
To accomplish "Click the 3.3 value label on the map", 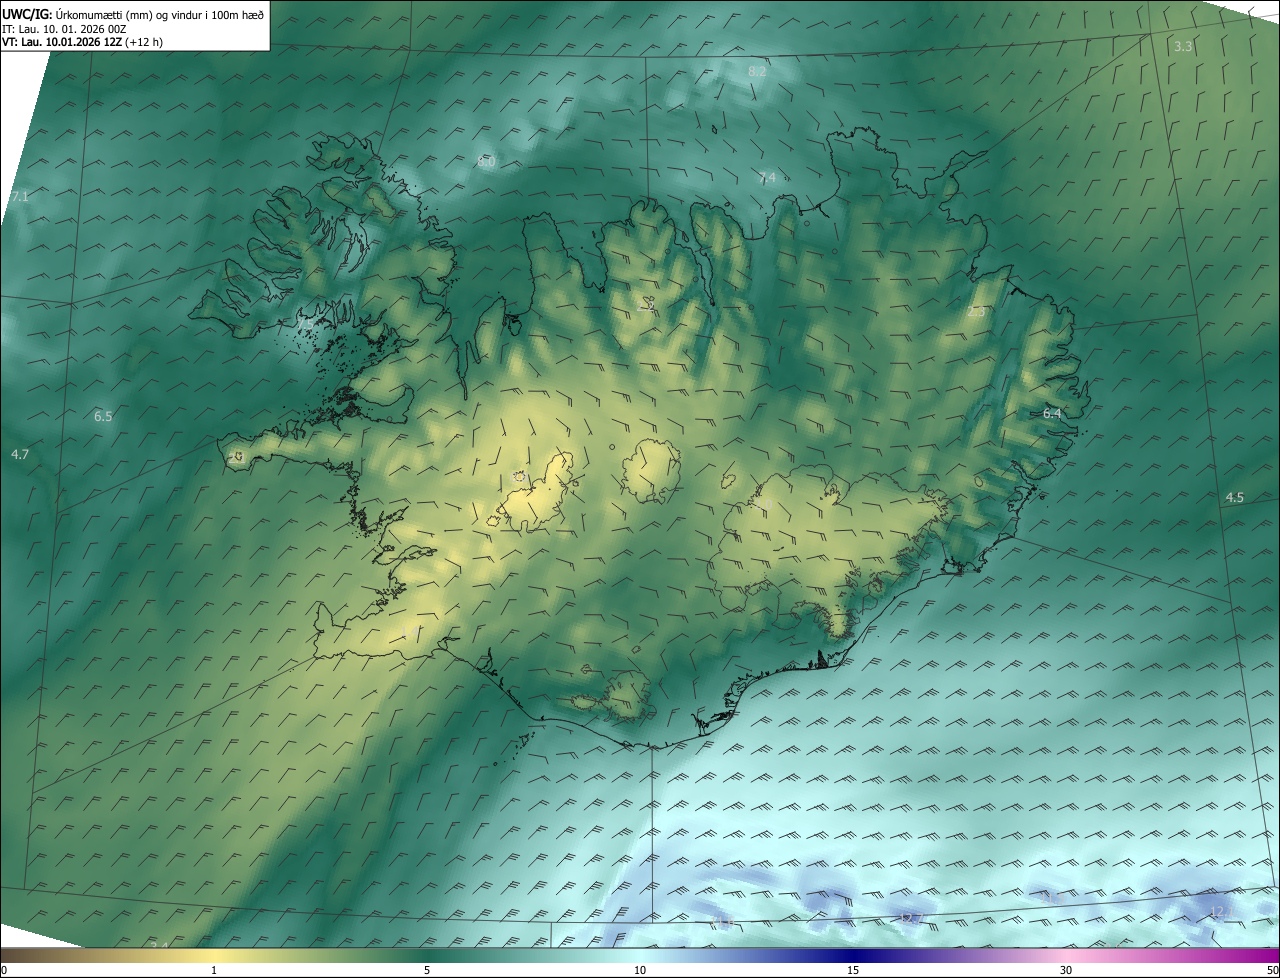I will coord(1183,47).
